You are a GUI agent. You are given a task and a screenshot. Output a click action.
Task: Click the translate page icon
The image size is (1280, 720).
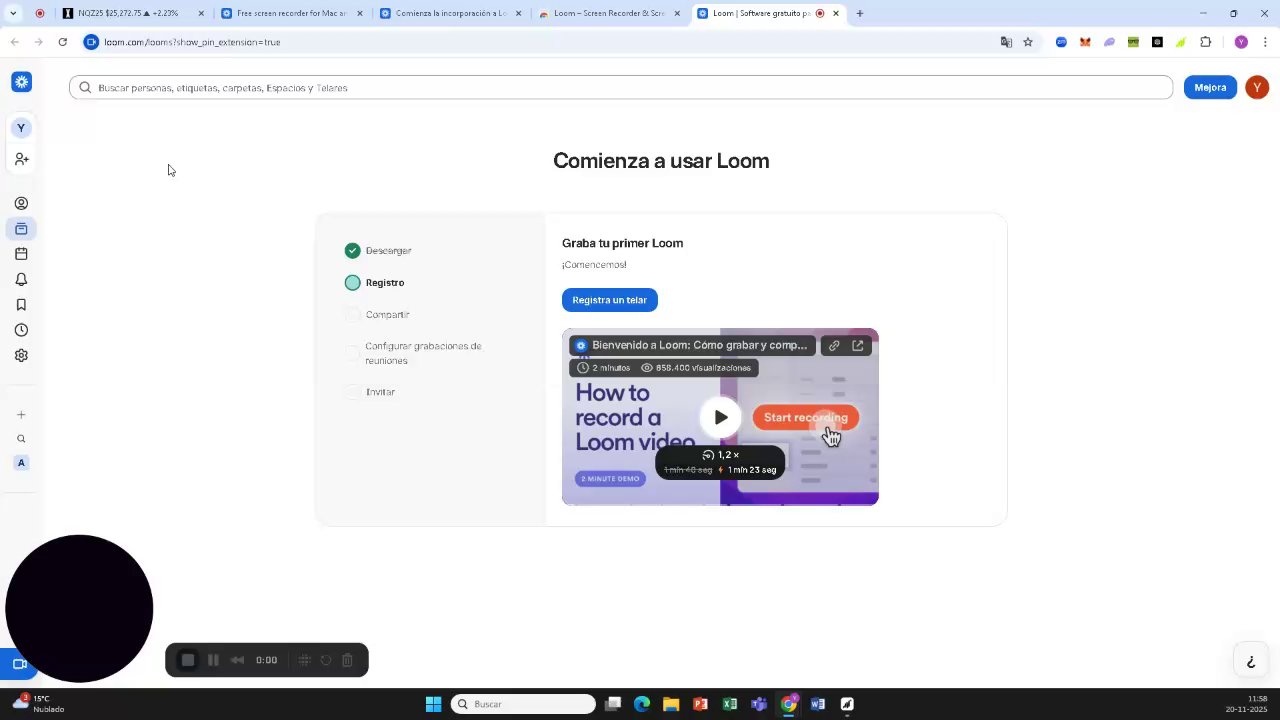(1006, 42)
